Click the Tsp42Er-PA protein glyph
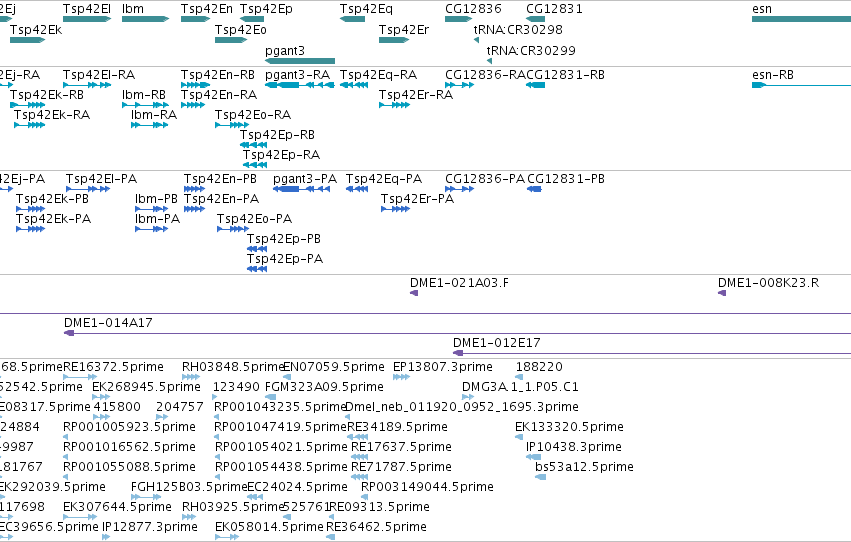 click(395, 209)
